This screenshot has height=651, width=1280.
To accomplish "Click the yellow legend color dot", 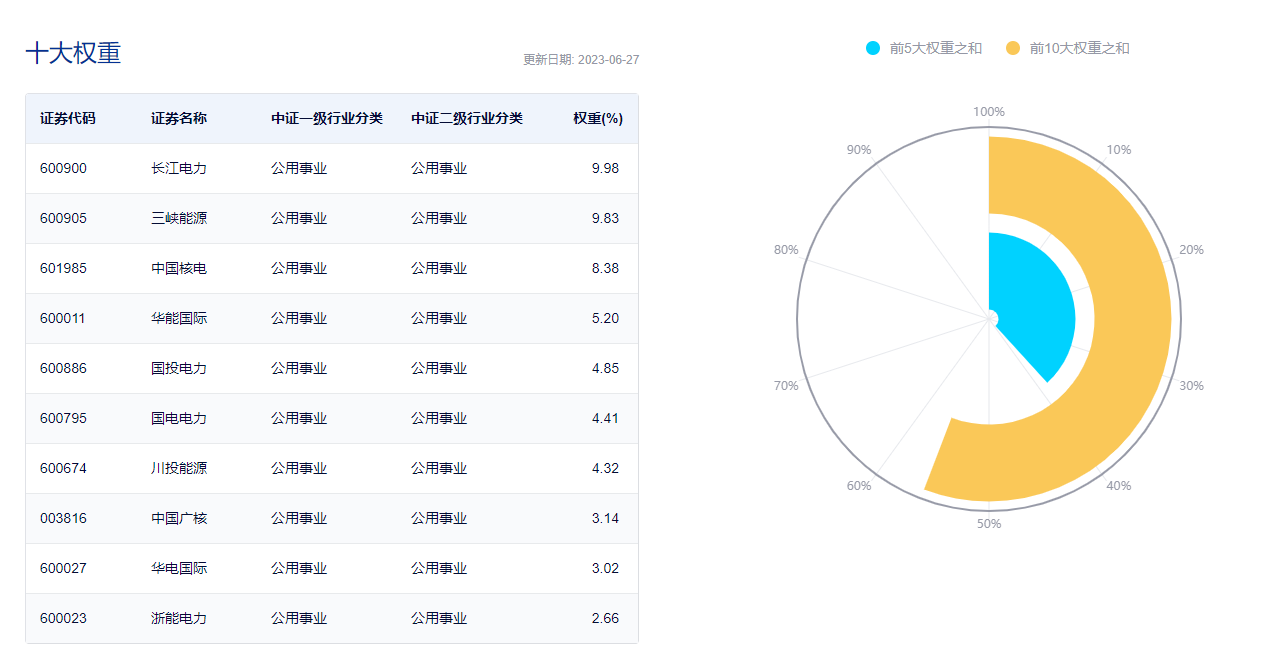I will 1013,48.
